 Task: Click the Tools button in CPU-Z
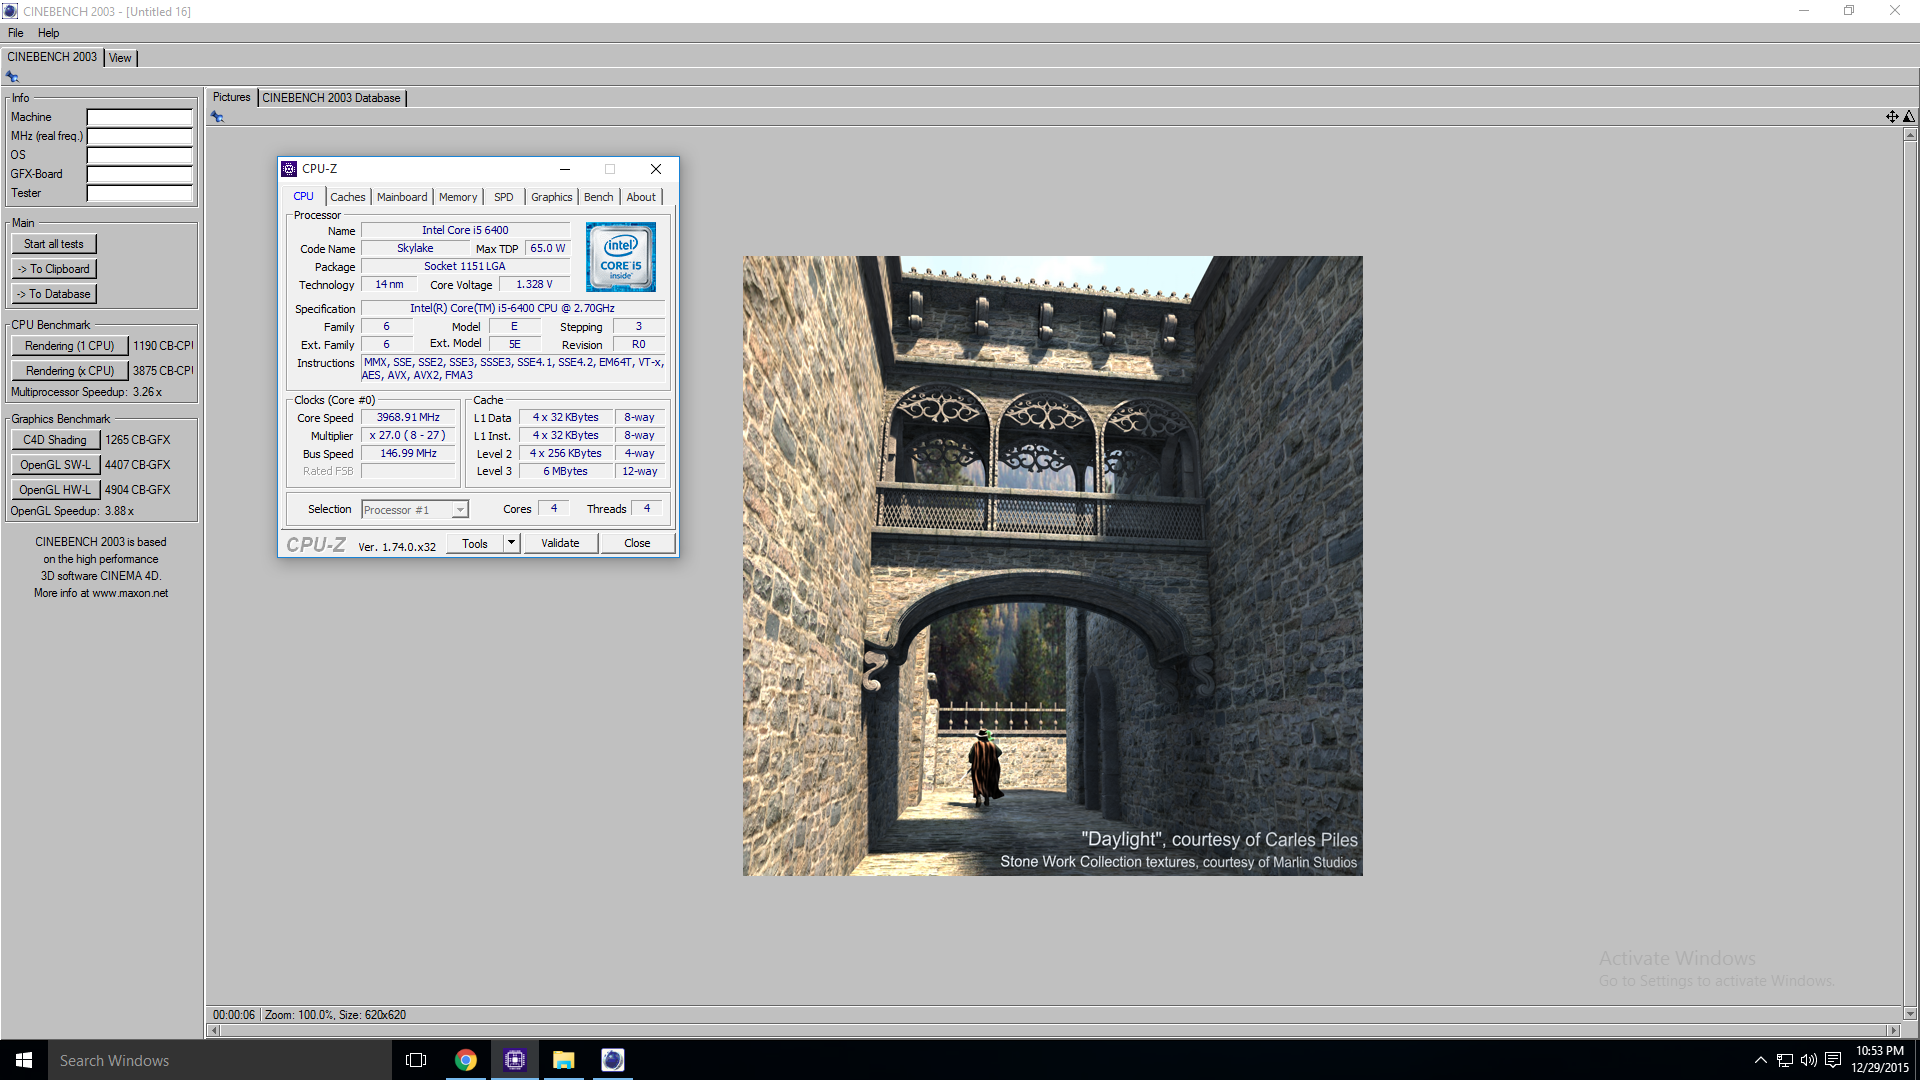coord(475,544)
